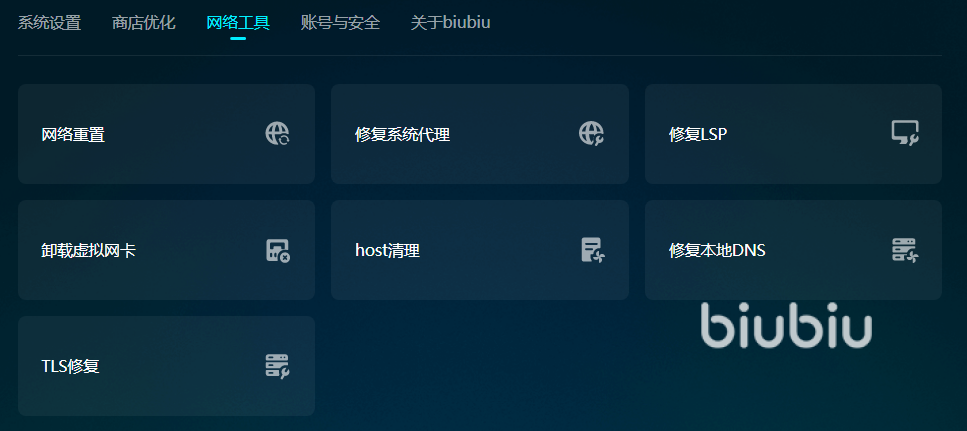This screenshot has width=967, height=431.
Task: Select the 网络工具 tab
Action: click(x=238, y=23)
